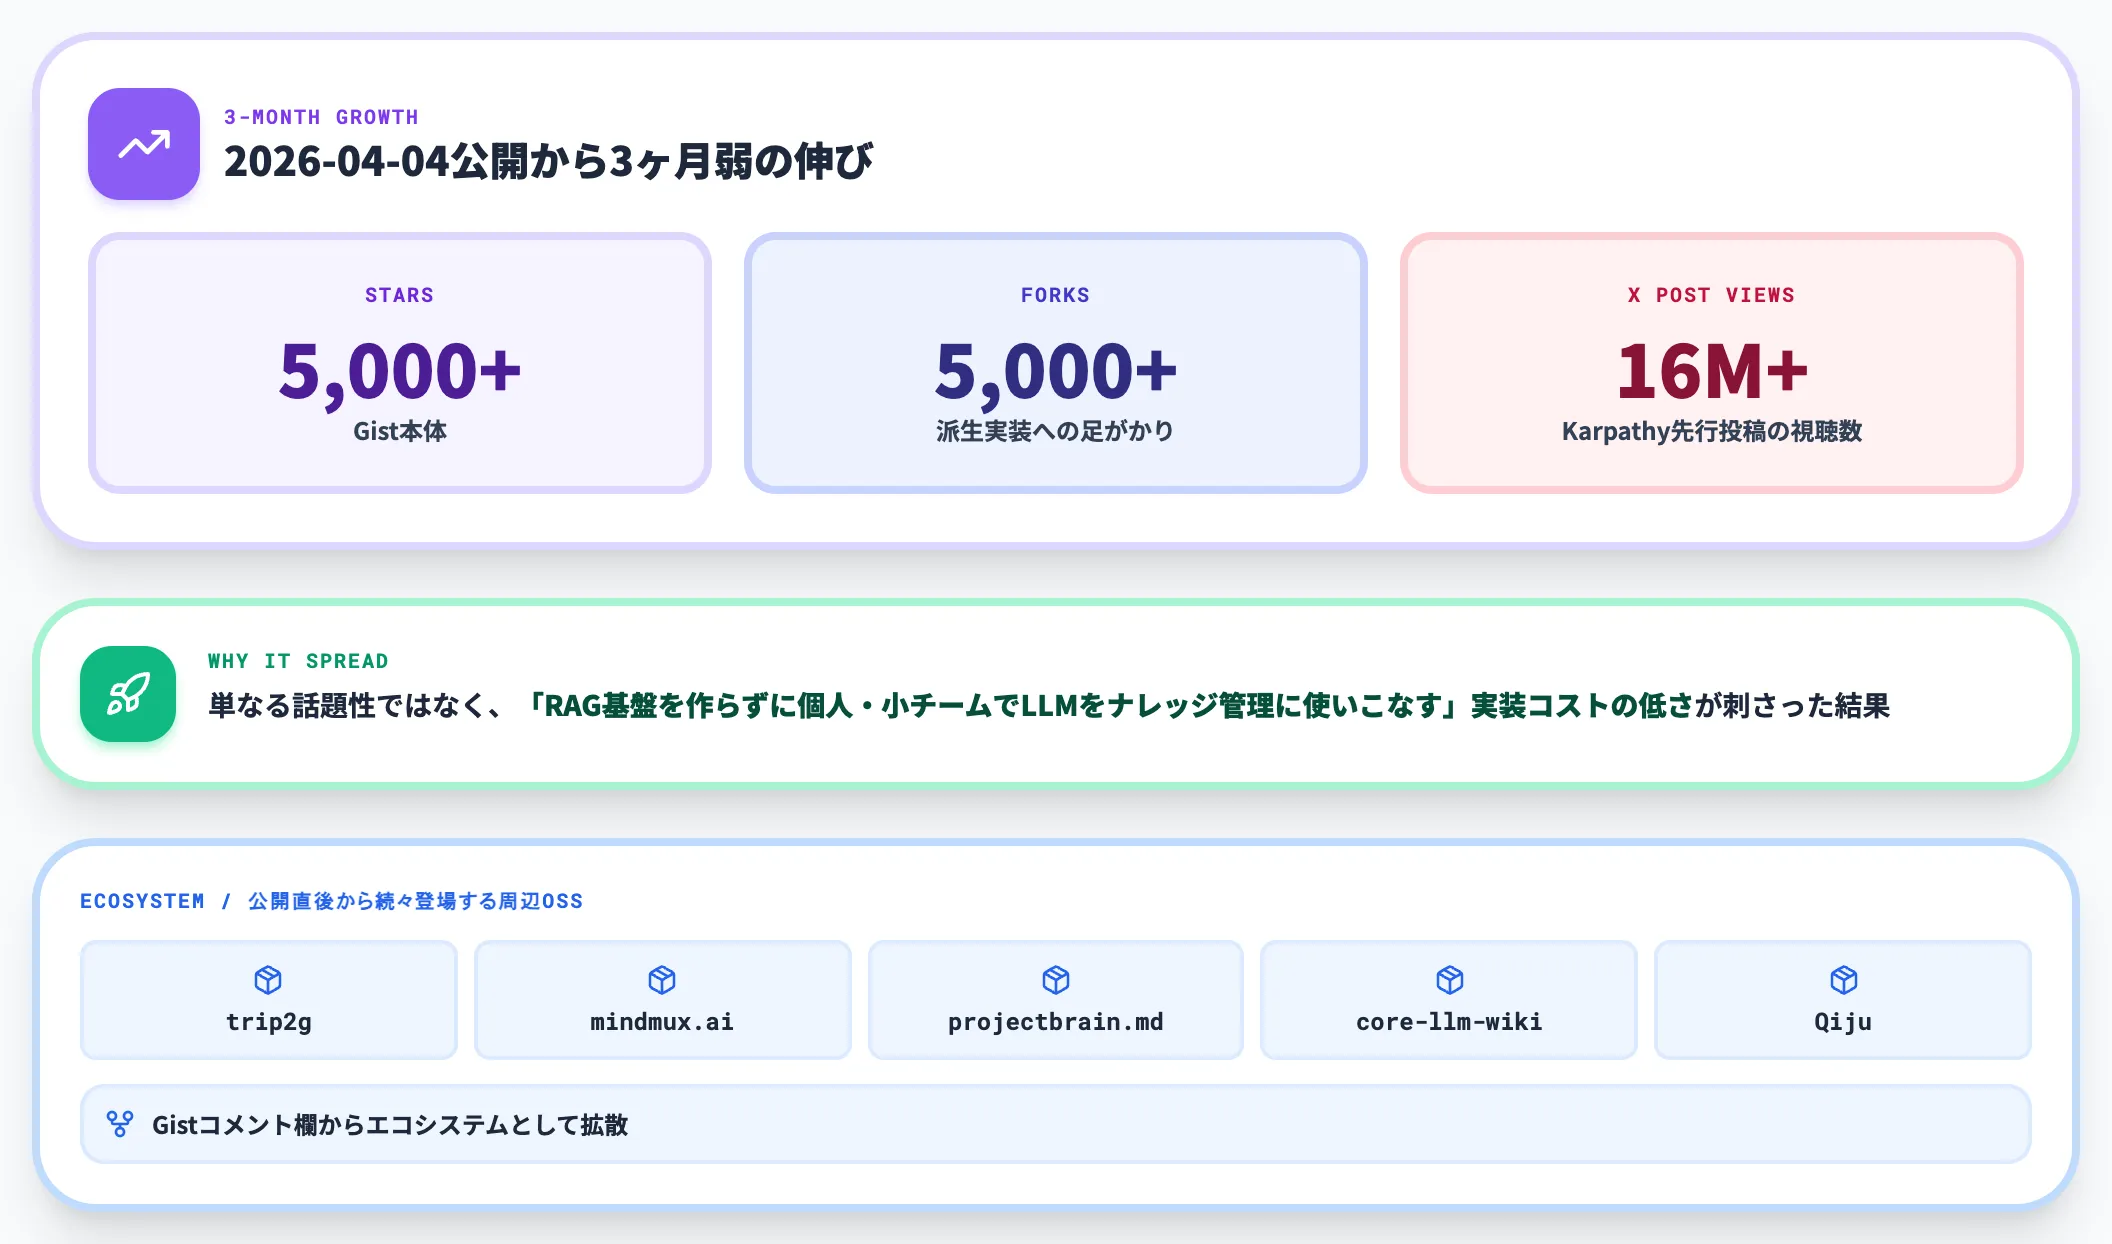
Task: Click the purple trending-up growth icon
Action: pyautogui.click(x=144, y=144)
